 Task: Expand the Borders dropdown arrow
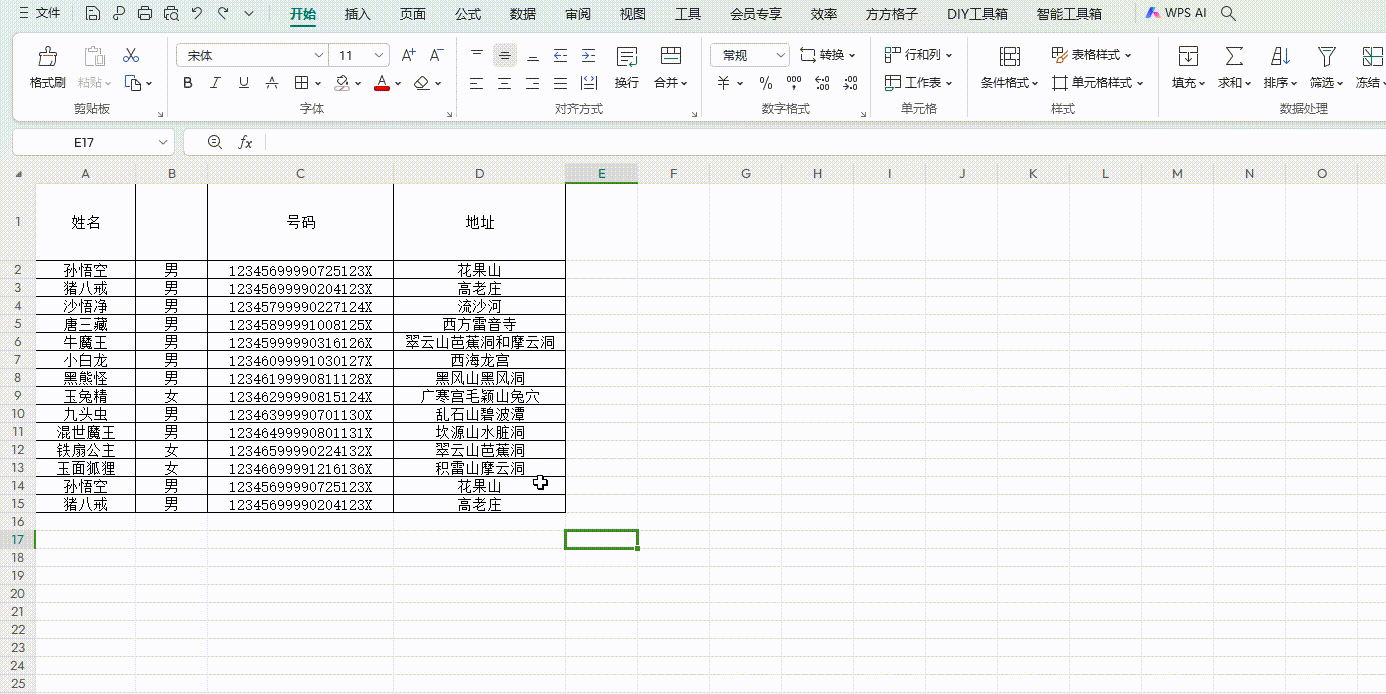318,84
